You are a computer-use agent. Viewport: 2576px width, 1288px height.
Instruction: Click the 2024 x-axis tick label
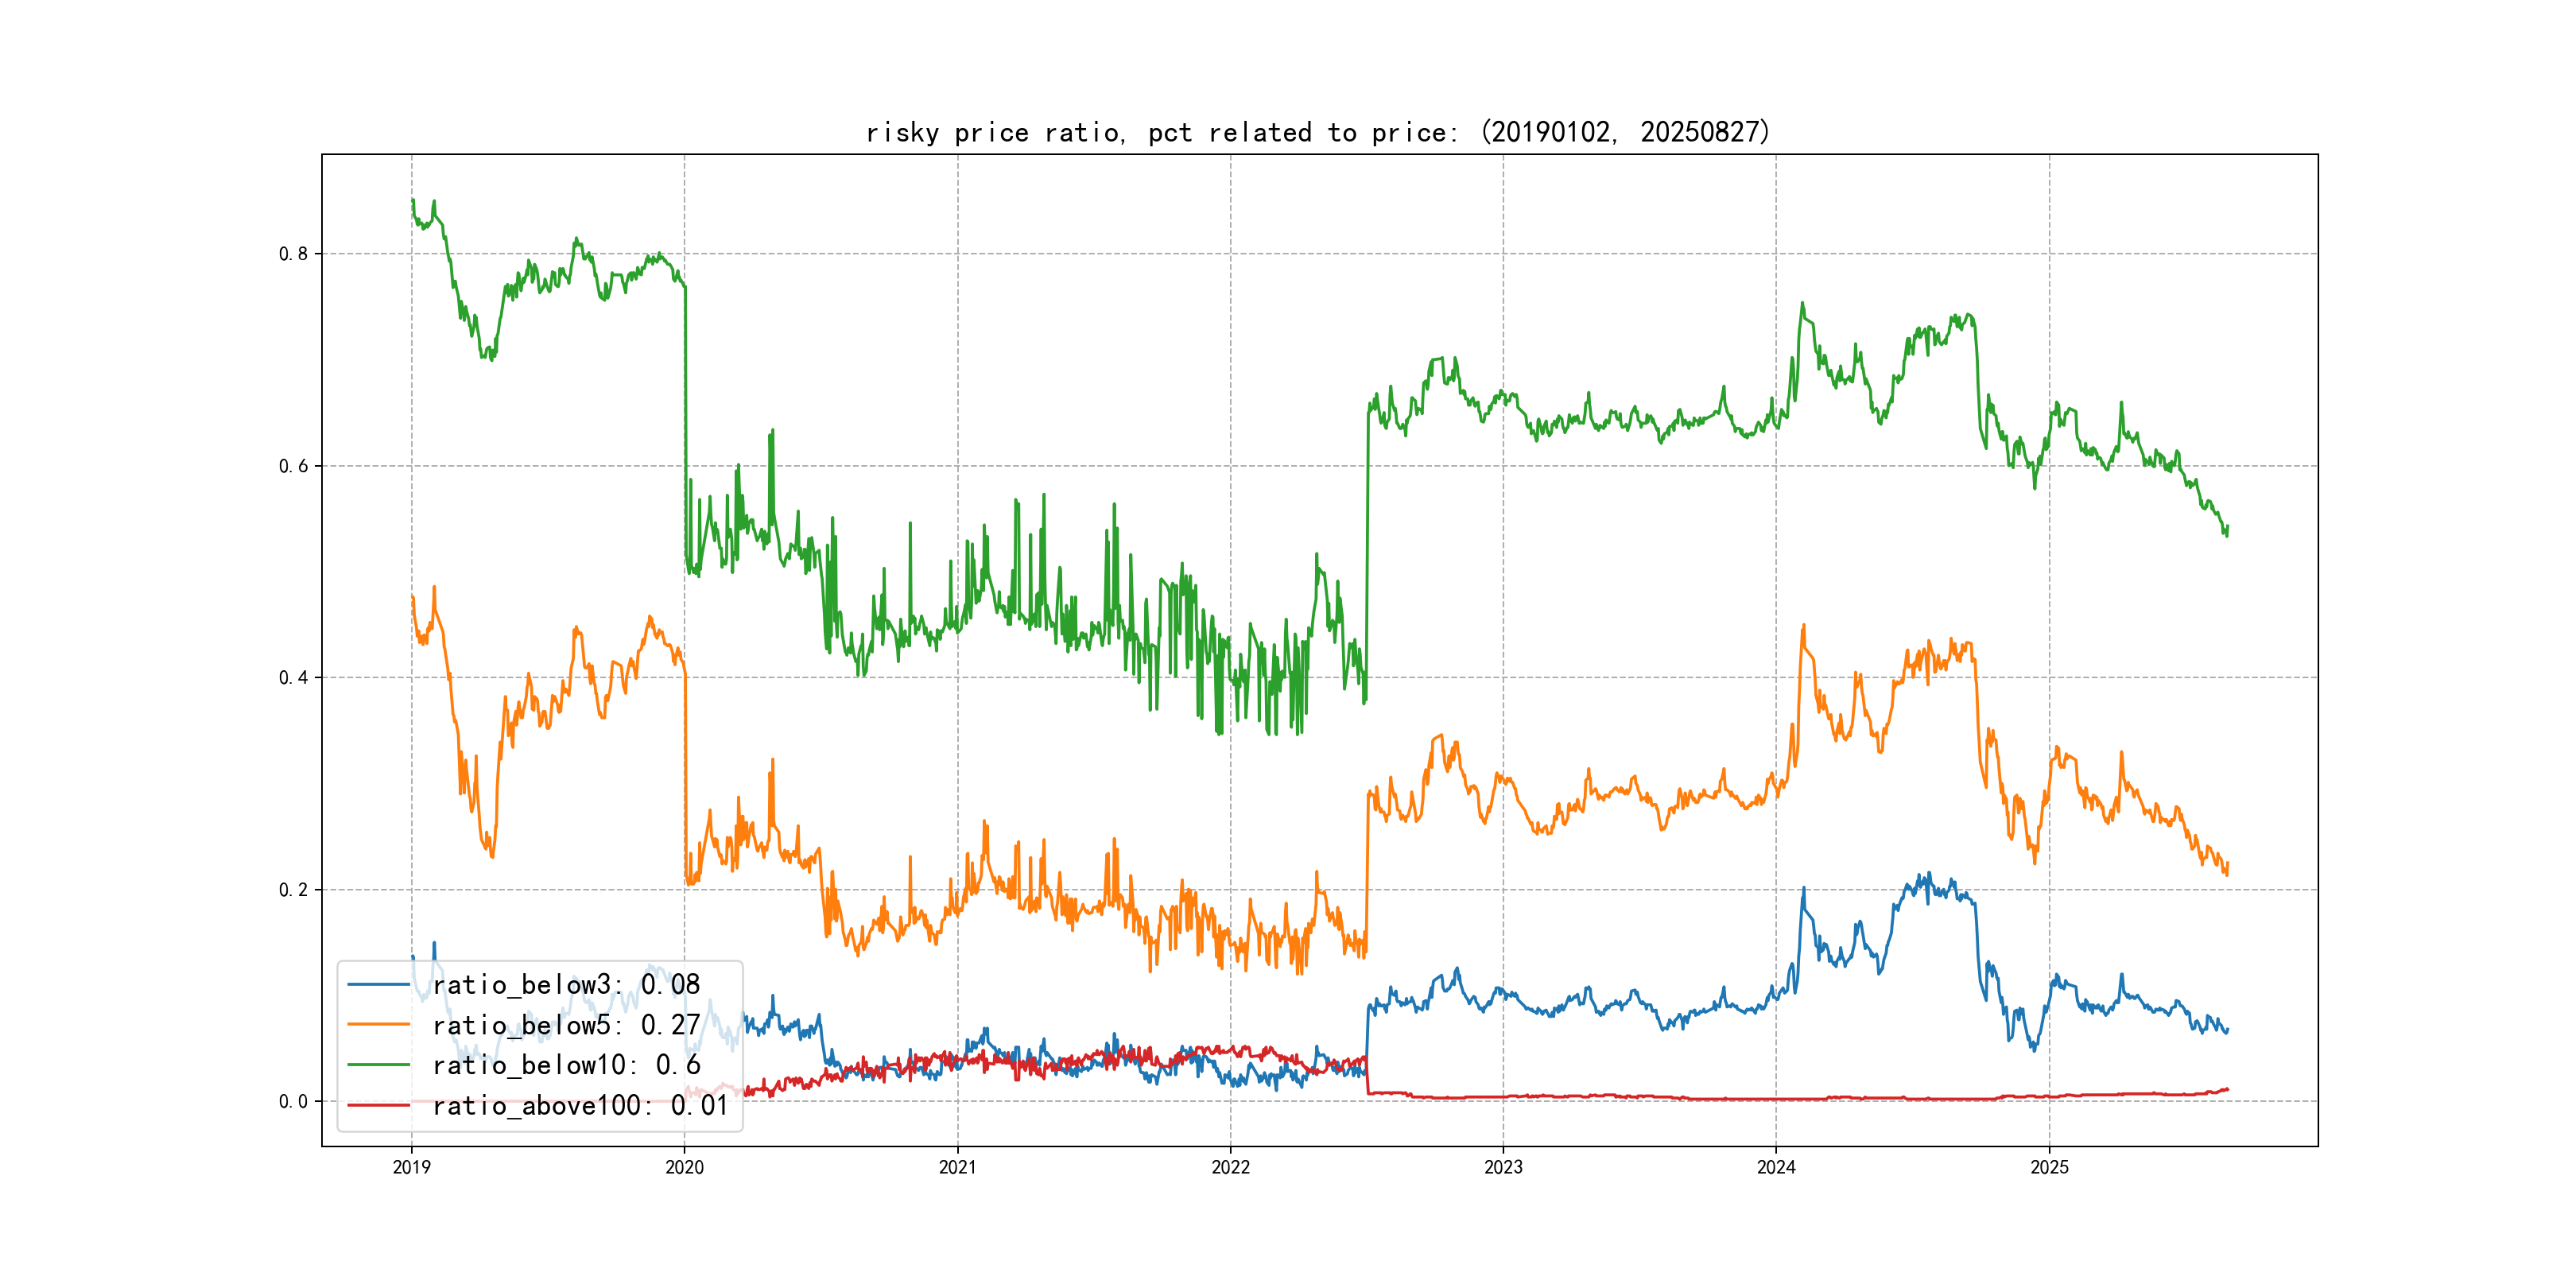click(x=1776, y=1167)
